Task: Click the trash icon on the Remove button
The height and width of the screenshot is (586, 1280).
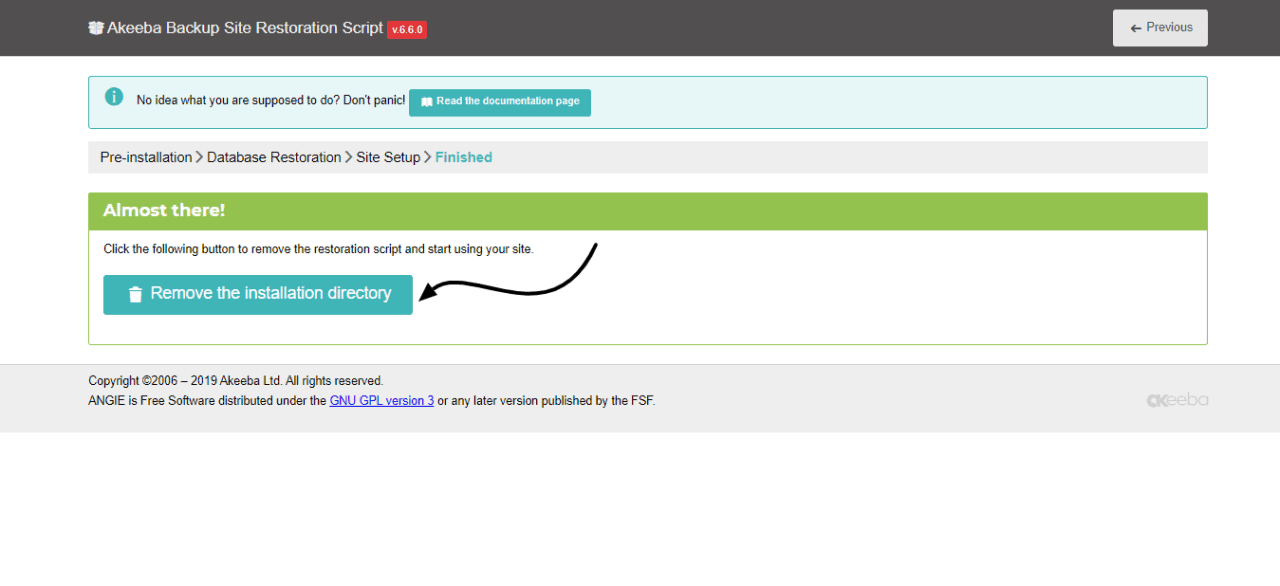Action: pos(135,295)
